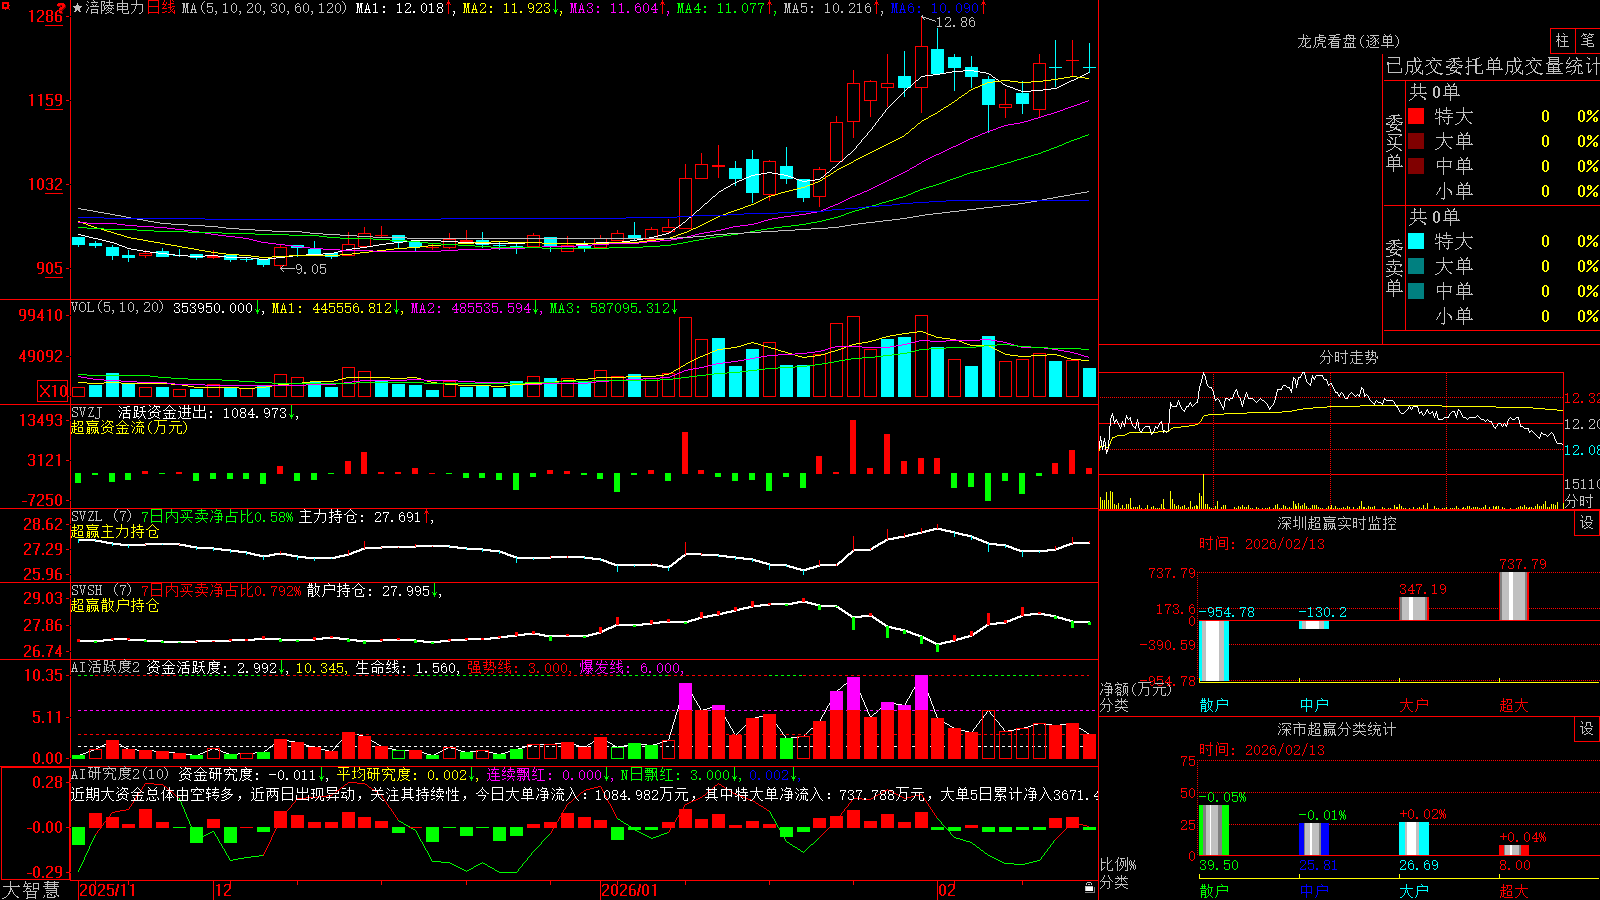Click the 超赢散户持仓 legend text
Screen dimensions: 1600x900
pos(115,605)
